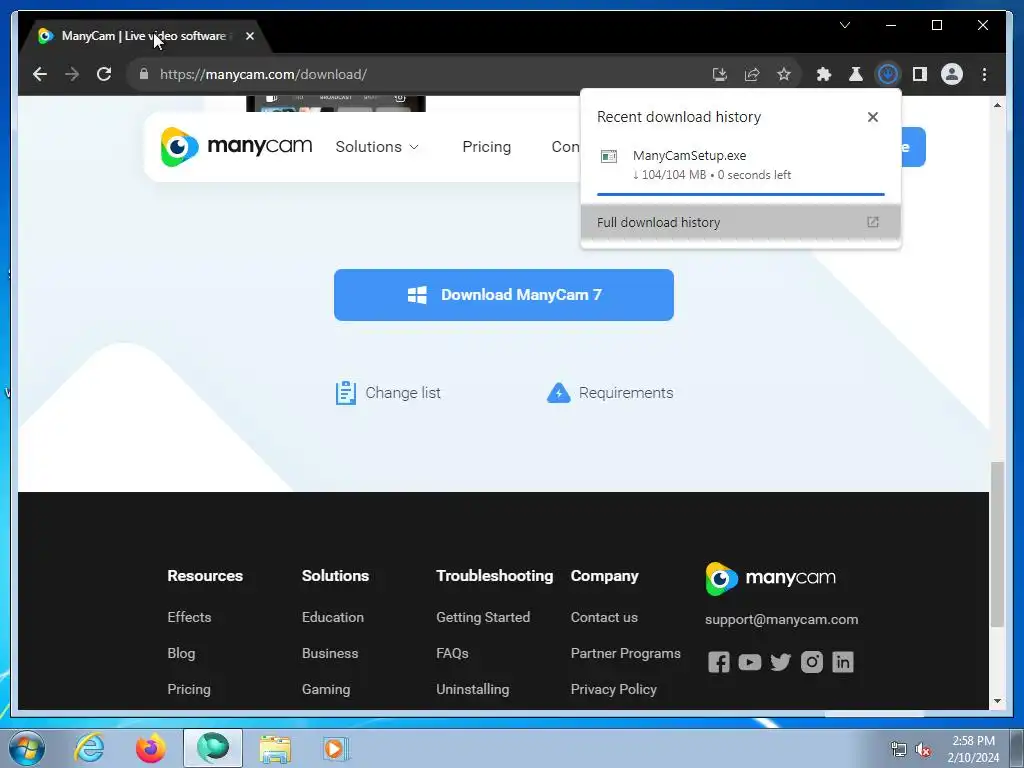This screenshot has width=1024, height=768.
Task: Open the tab search chevron
Action: click(844, 25)
